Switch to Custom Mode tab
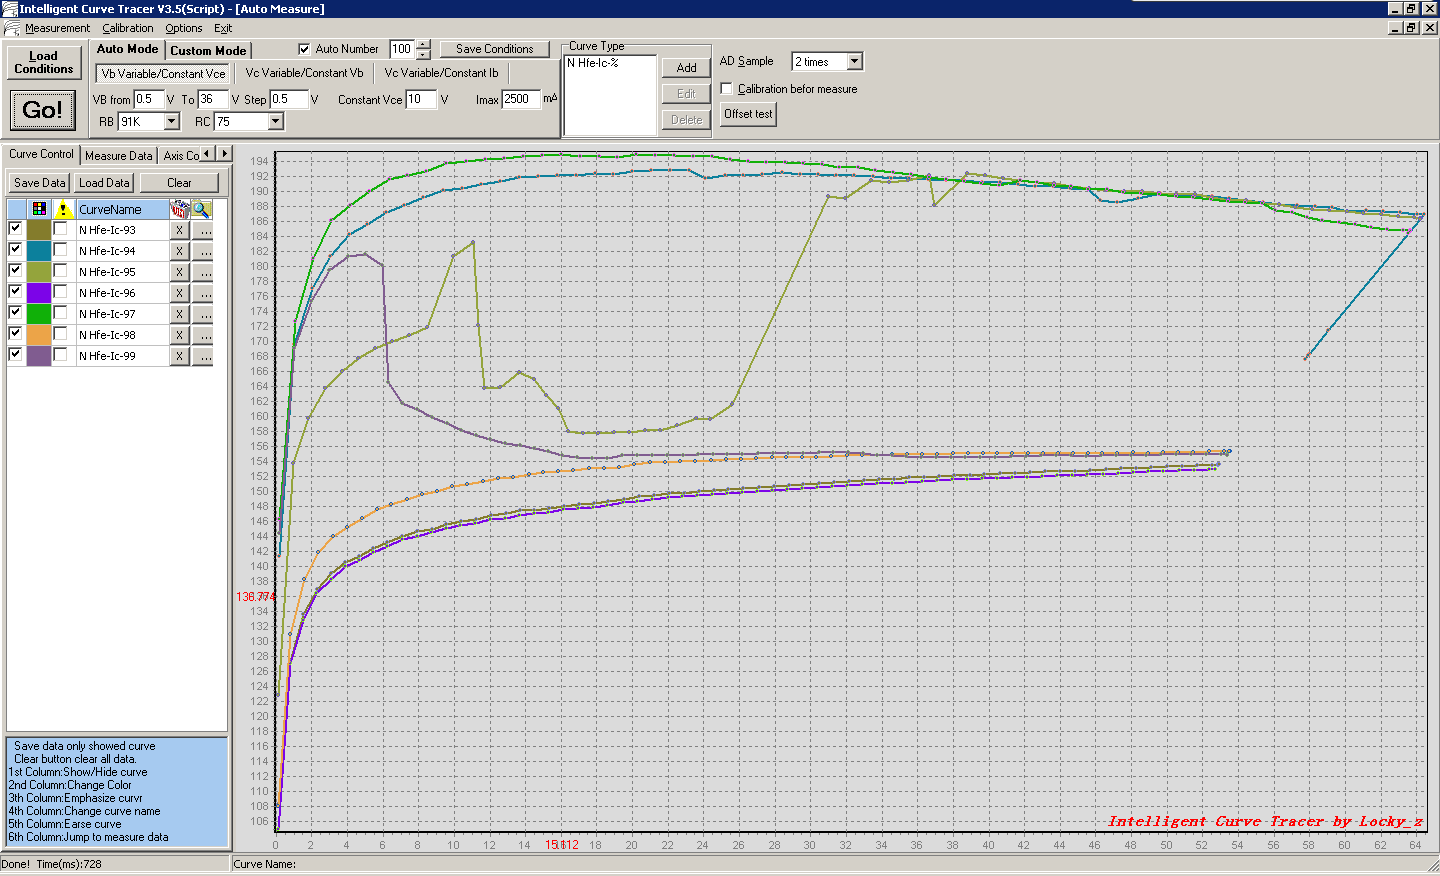Image resolution: width=1440 pixels, height=876 pixels. pos(208,50)
